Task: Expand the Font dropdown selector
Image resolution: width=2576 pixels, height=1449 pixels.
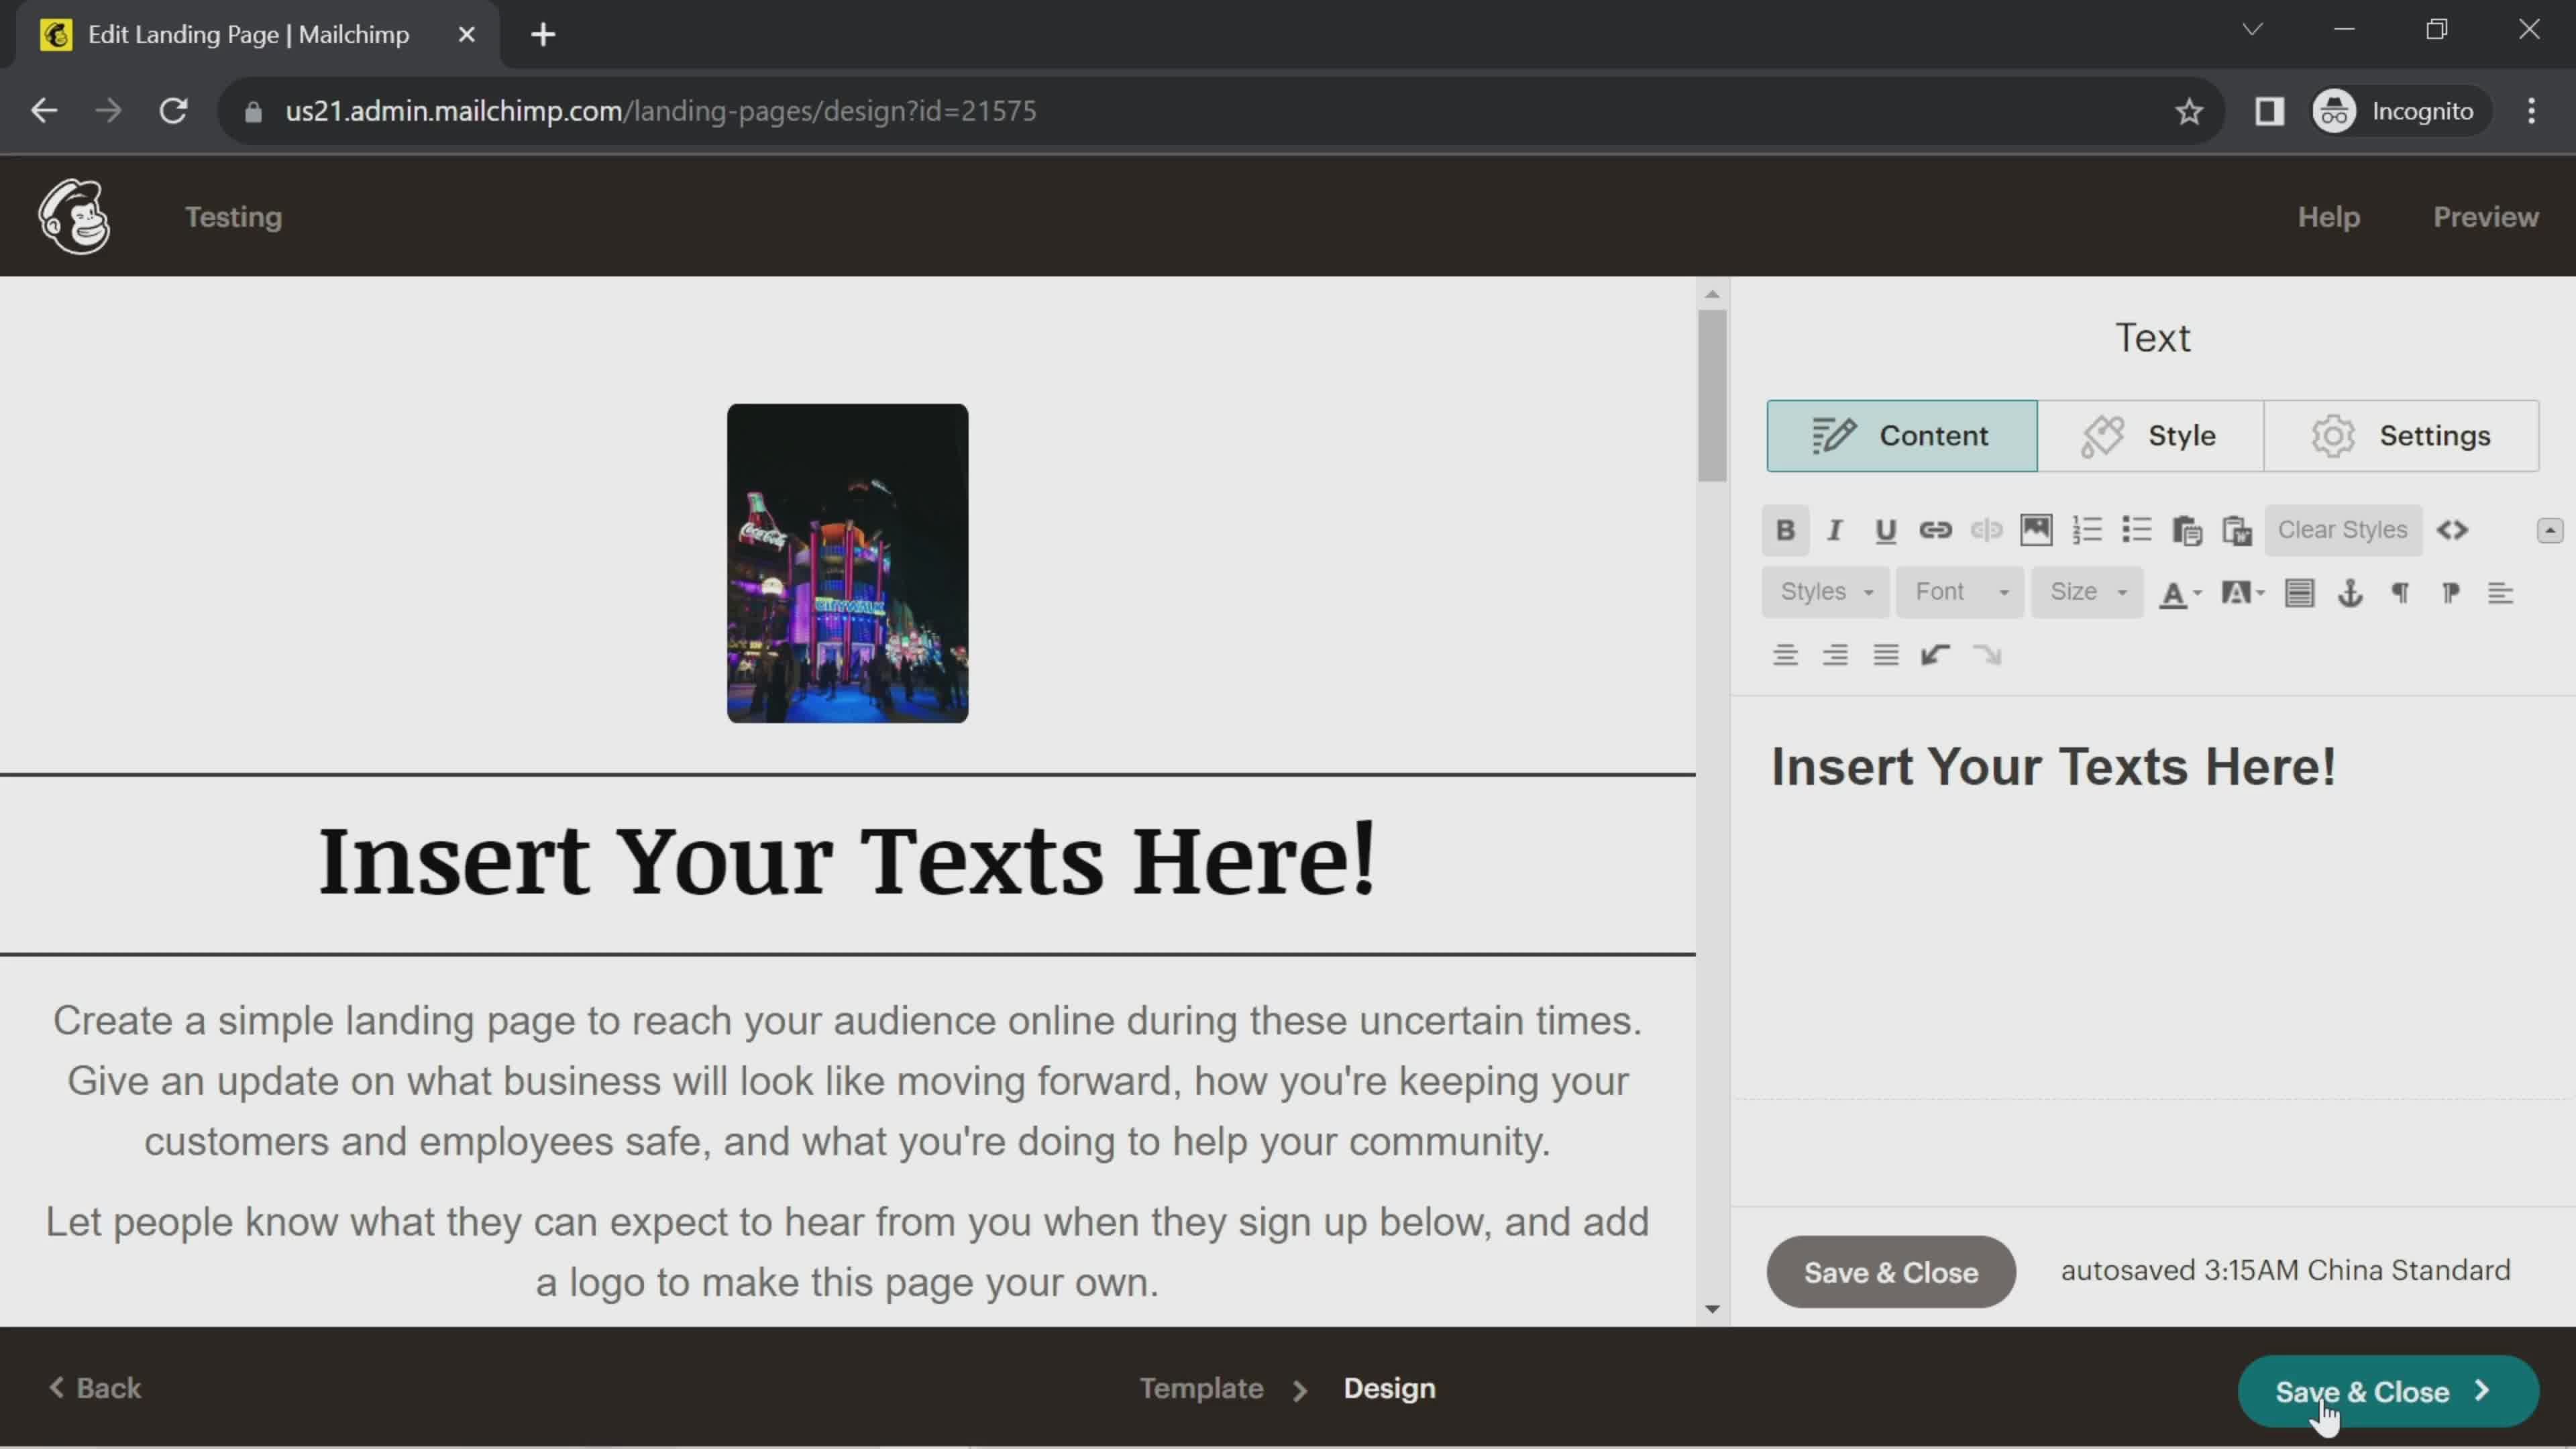Action: pyautogui.click(x=1960, y=591)
